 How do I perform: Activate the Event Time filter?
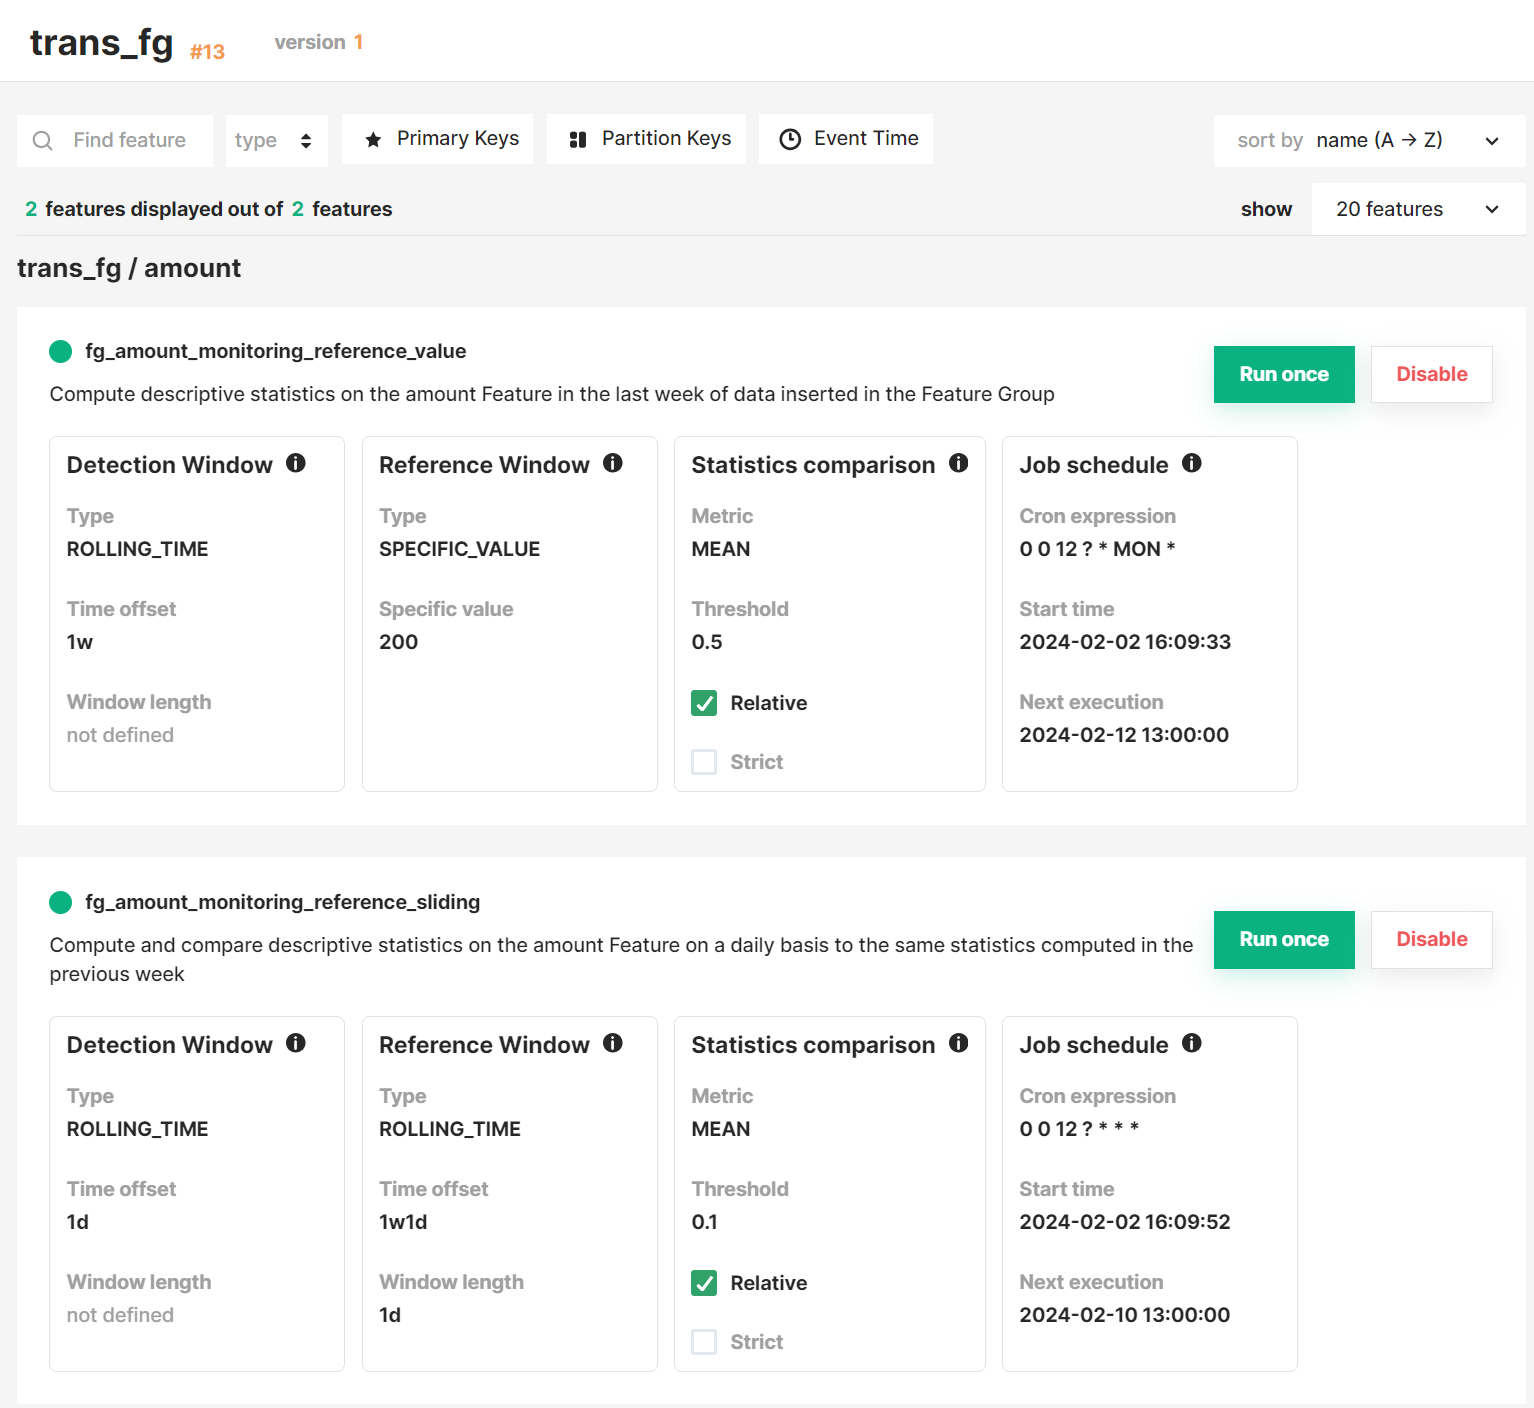845,138
